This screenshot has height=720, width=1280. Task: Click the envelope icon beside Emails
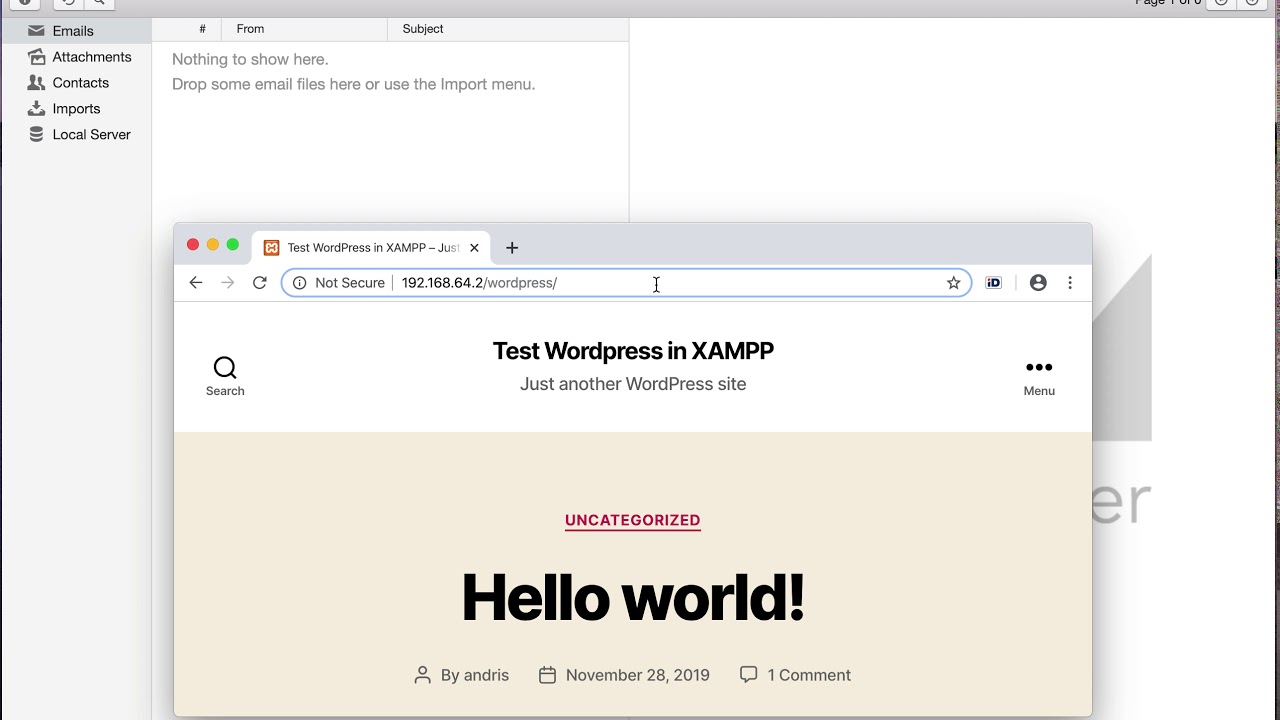point(36,31)
